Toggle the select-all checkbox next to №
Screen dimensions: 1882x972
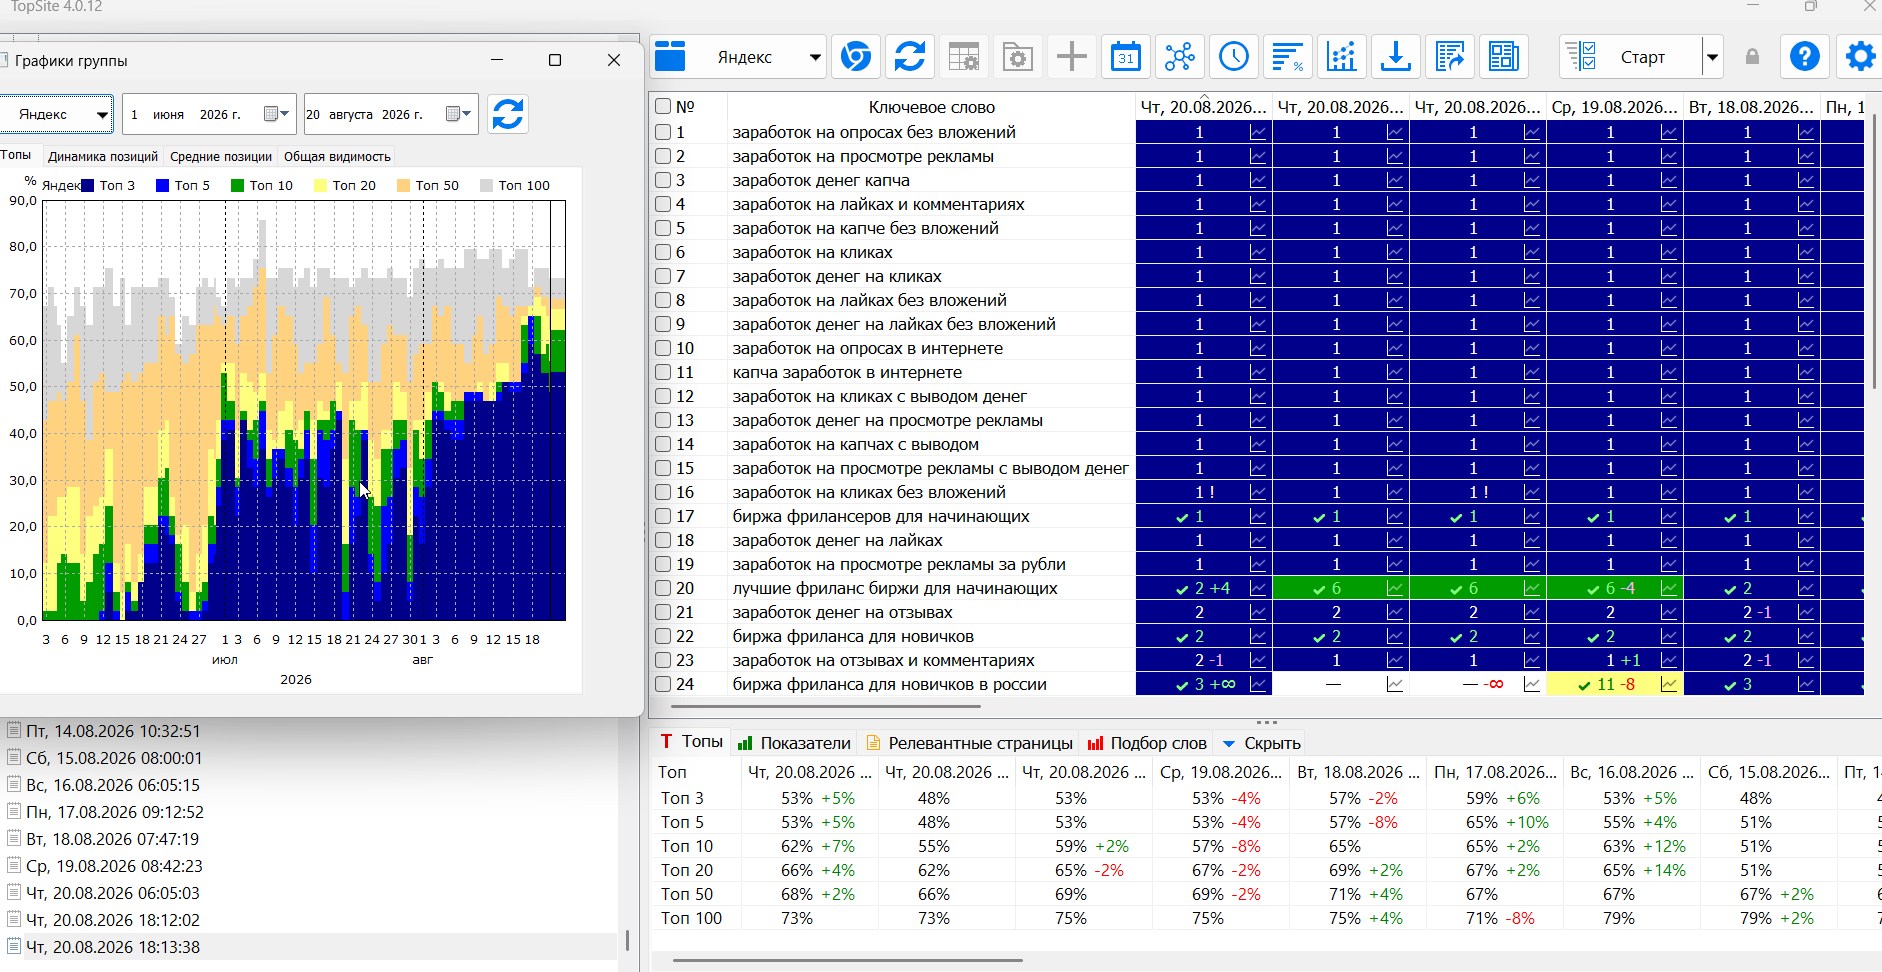pyautogui.click(x=663, y=106)
